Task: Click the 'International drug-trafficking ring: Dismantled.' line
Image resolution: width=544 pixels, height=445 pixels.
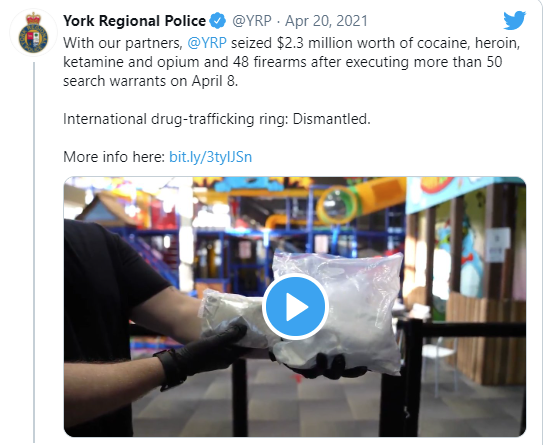Action: click(x=217, y=119)
